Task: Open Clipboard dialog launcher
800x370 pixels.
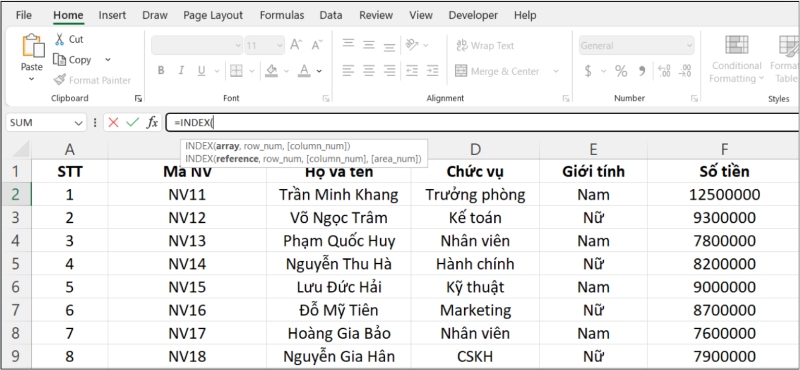Action: (x=138, y=98)
